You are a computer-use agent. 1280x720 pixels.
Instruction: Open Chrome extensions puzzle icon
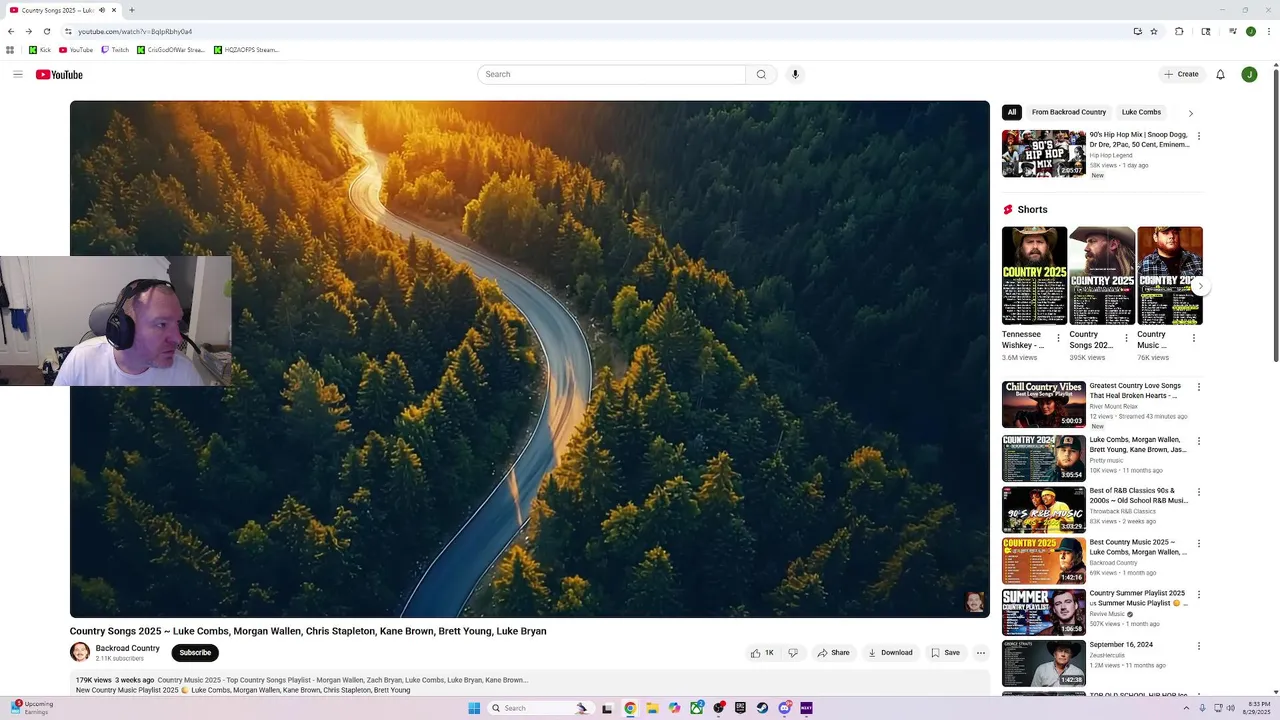(x=1179, y=31)
